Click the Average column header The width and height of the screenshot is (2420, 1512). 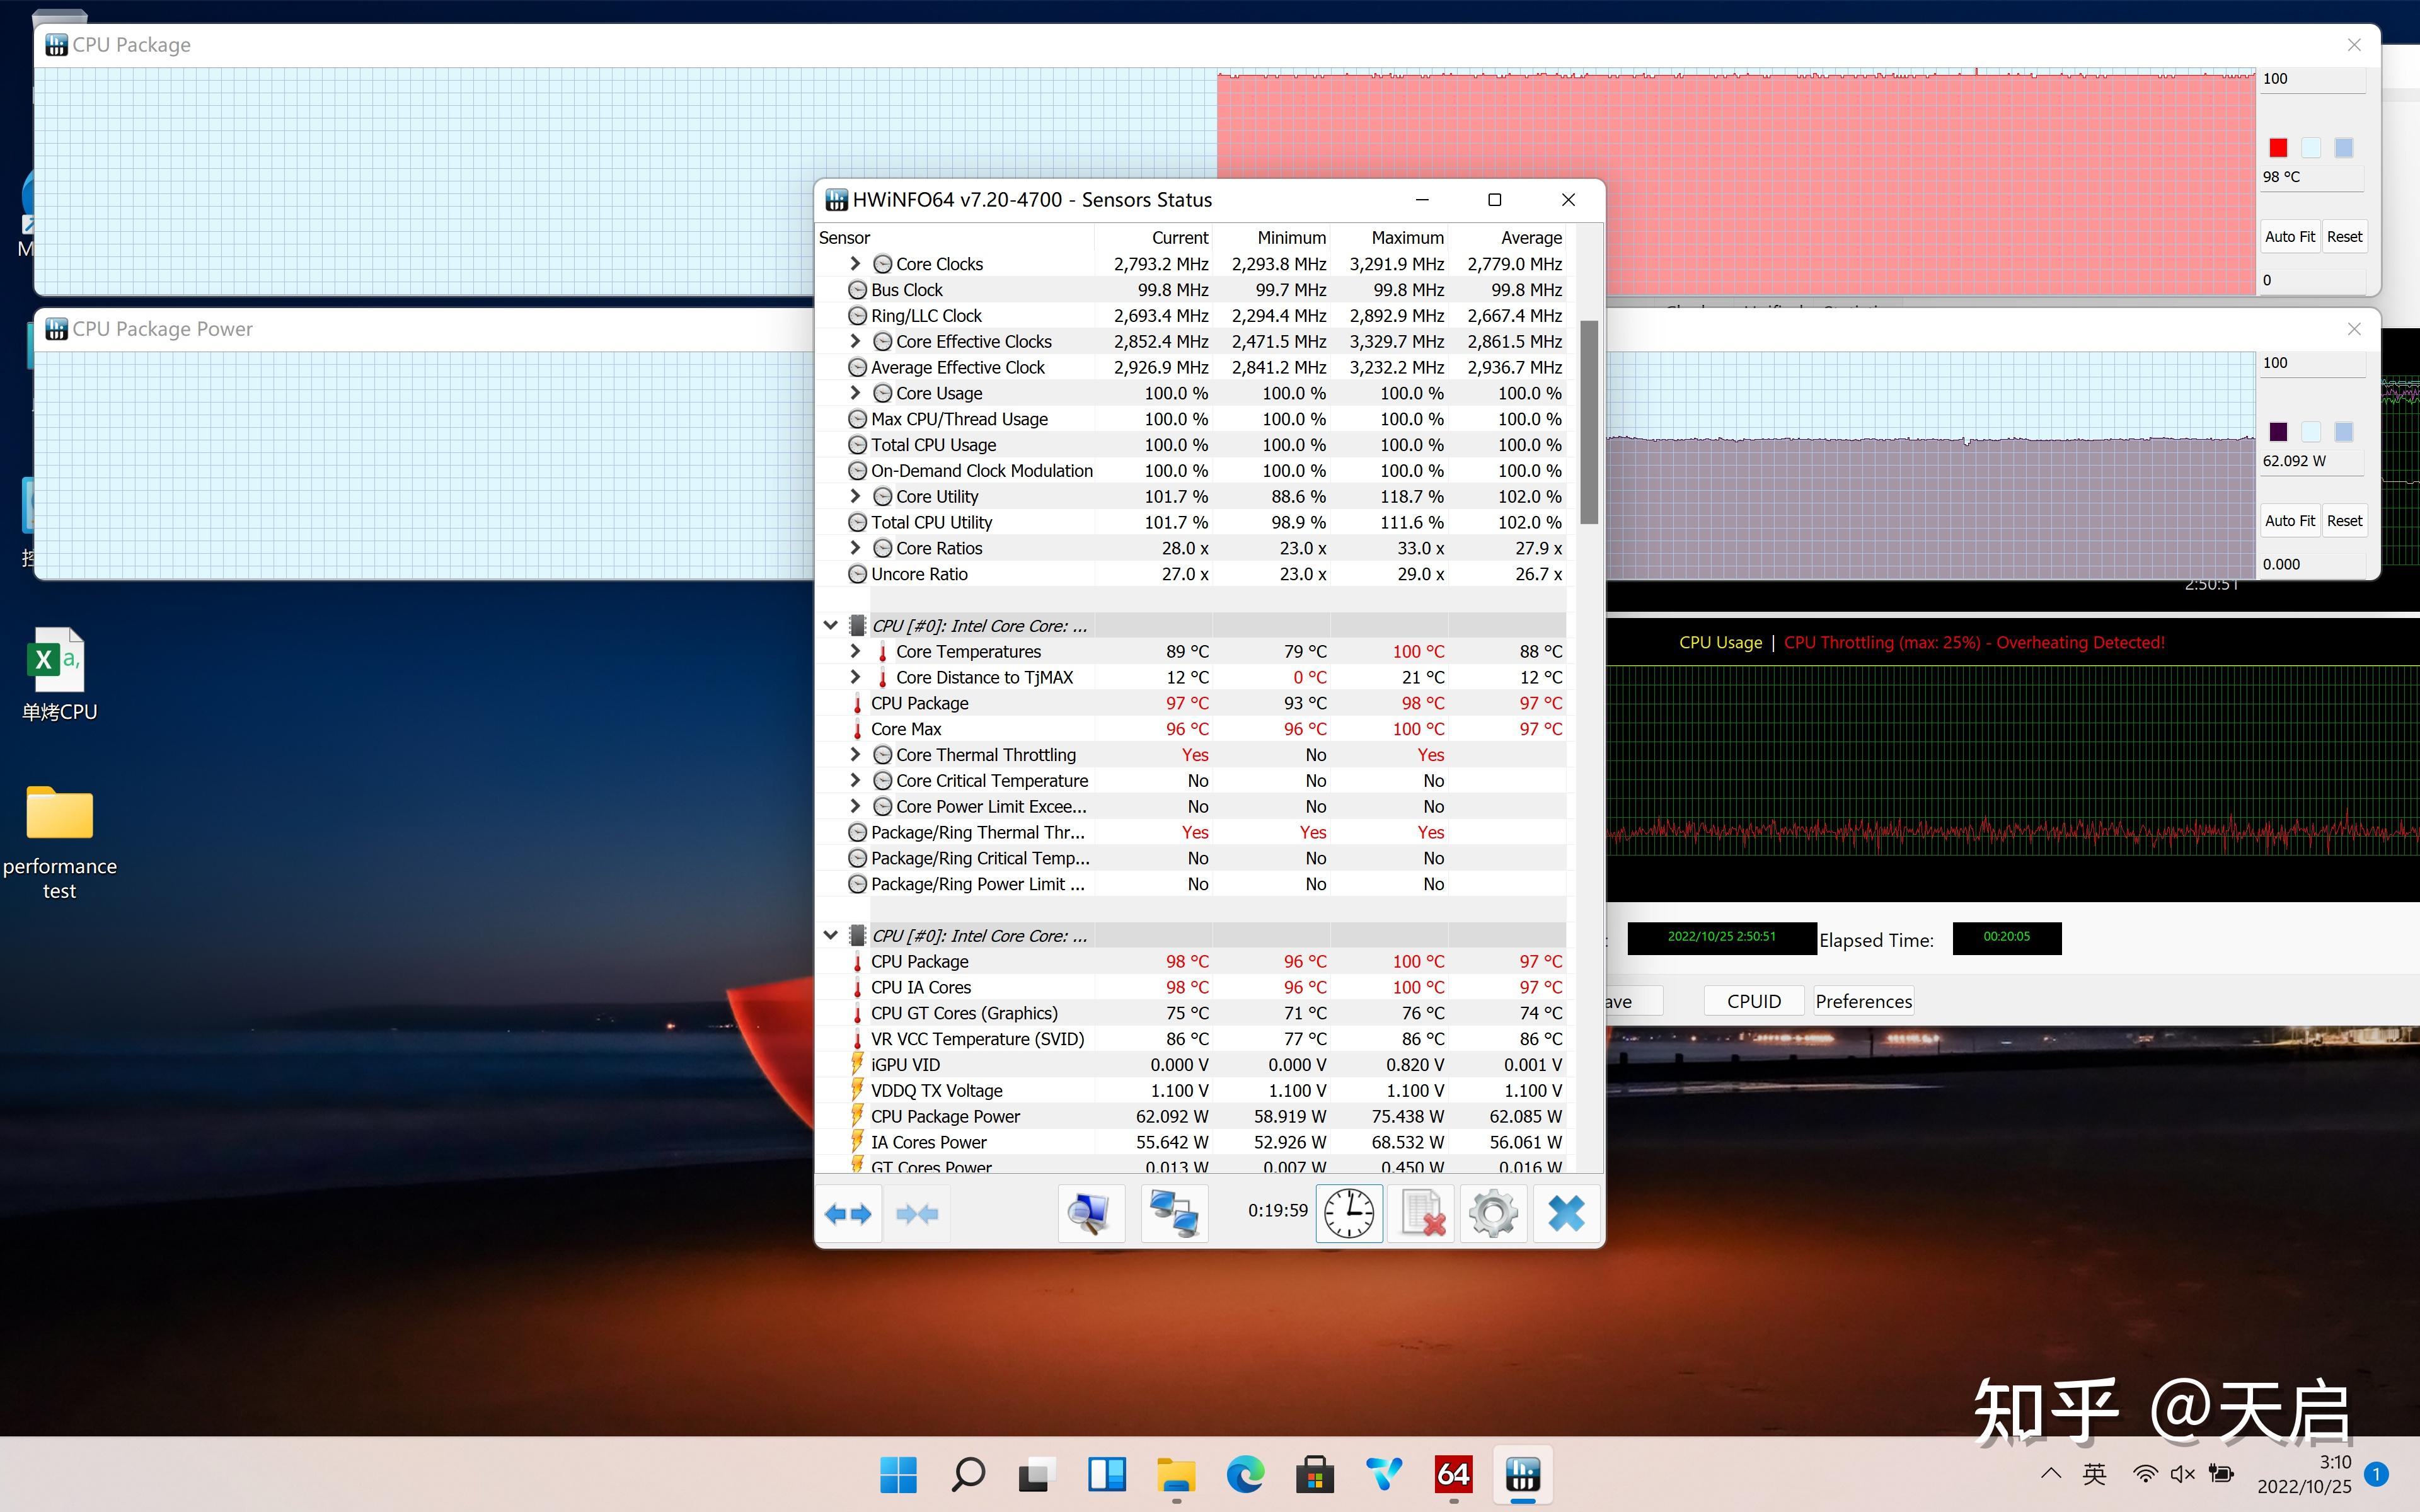[x=1507, y=237]
